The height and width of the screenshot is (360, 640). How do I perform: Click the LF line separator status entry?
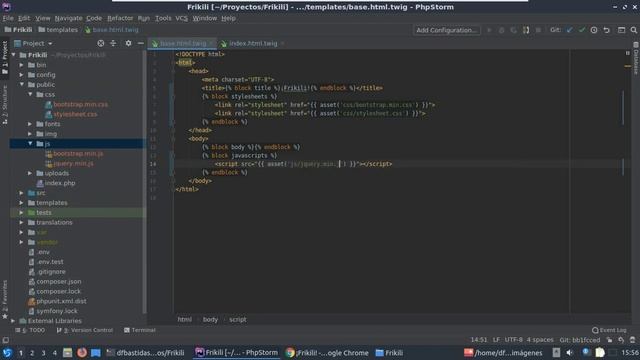pyautogui.click(x=496, y=340)
